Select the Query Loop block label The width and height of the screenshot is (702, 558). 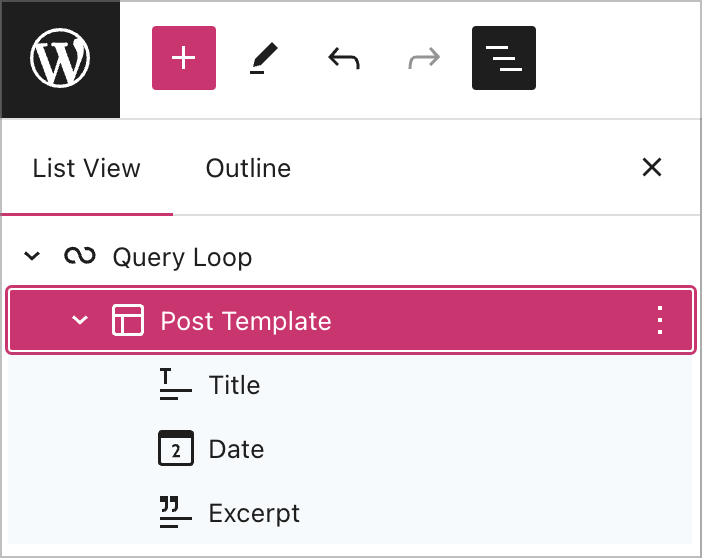pyautogui.click(x=182, y=257)
